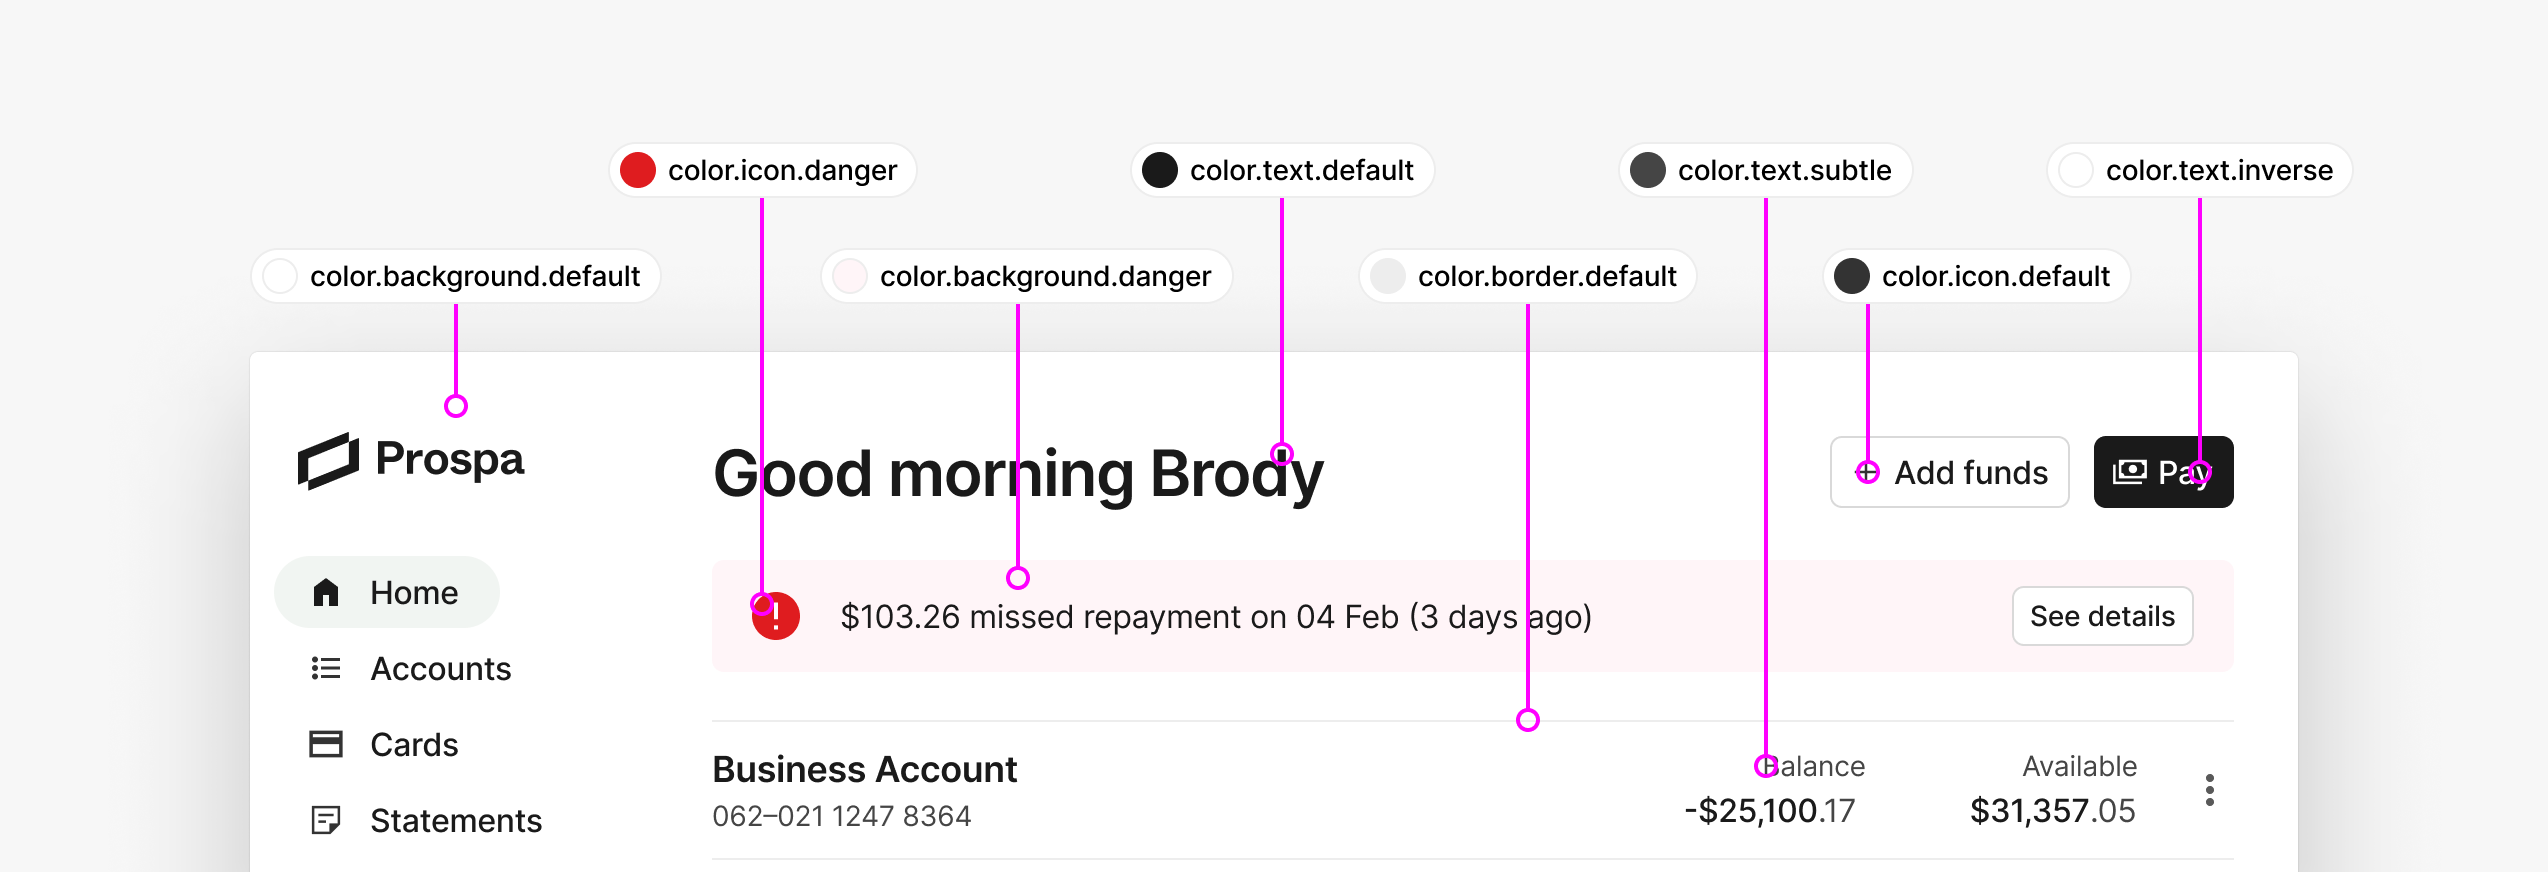Click the Cards icon in sidebar
This screenshot has height=872, width=2548.
click(x=326, y=744)
